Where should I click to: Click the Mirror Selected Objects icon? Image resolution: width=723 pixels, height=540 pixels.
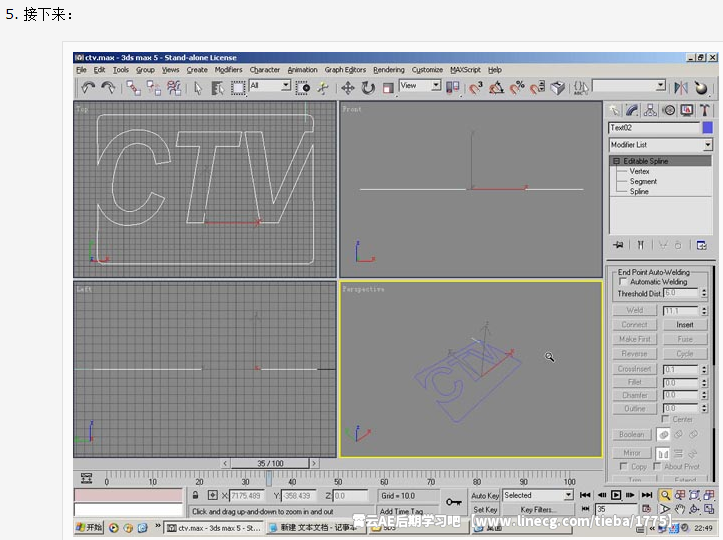[681, 88]
